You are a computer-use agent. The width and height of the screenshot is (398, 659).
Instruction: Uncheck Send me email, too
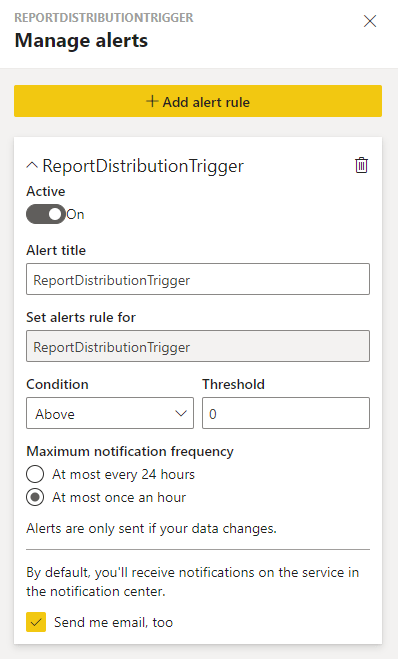[36, 622]
